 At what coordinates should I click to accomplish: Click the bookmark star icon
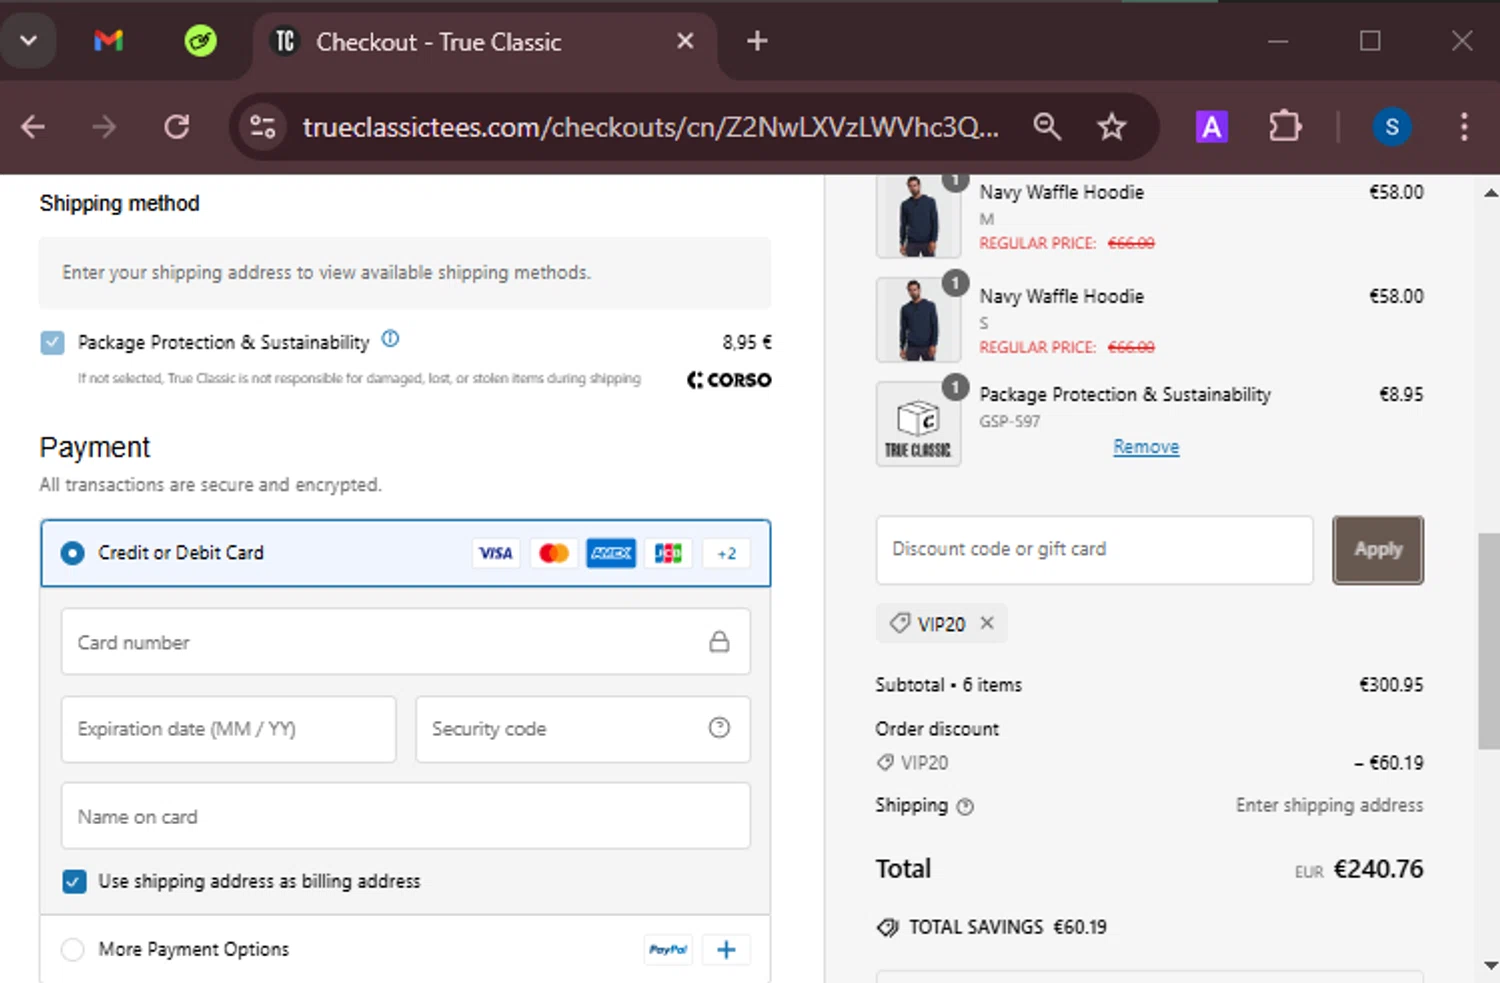(1111, 127)
